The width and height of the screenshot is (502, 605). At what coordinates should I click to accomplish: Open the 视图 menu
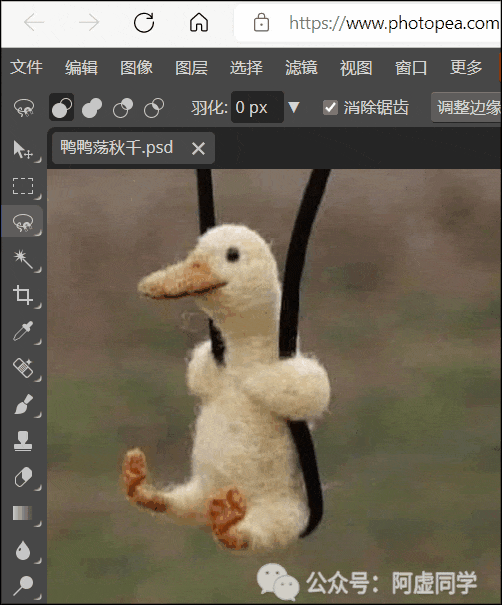[356, 68]
